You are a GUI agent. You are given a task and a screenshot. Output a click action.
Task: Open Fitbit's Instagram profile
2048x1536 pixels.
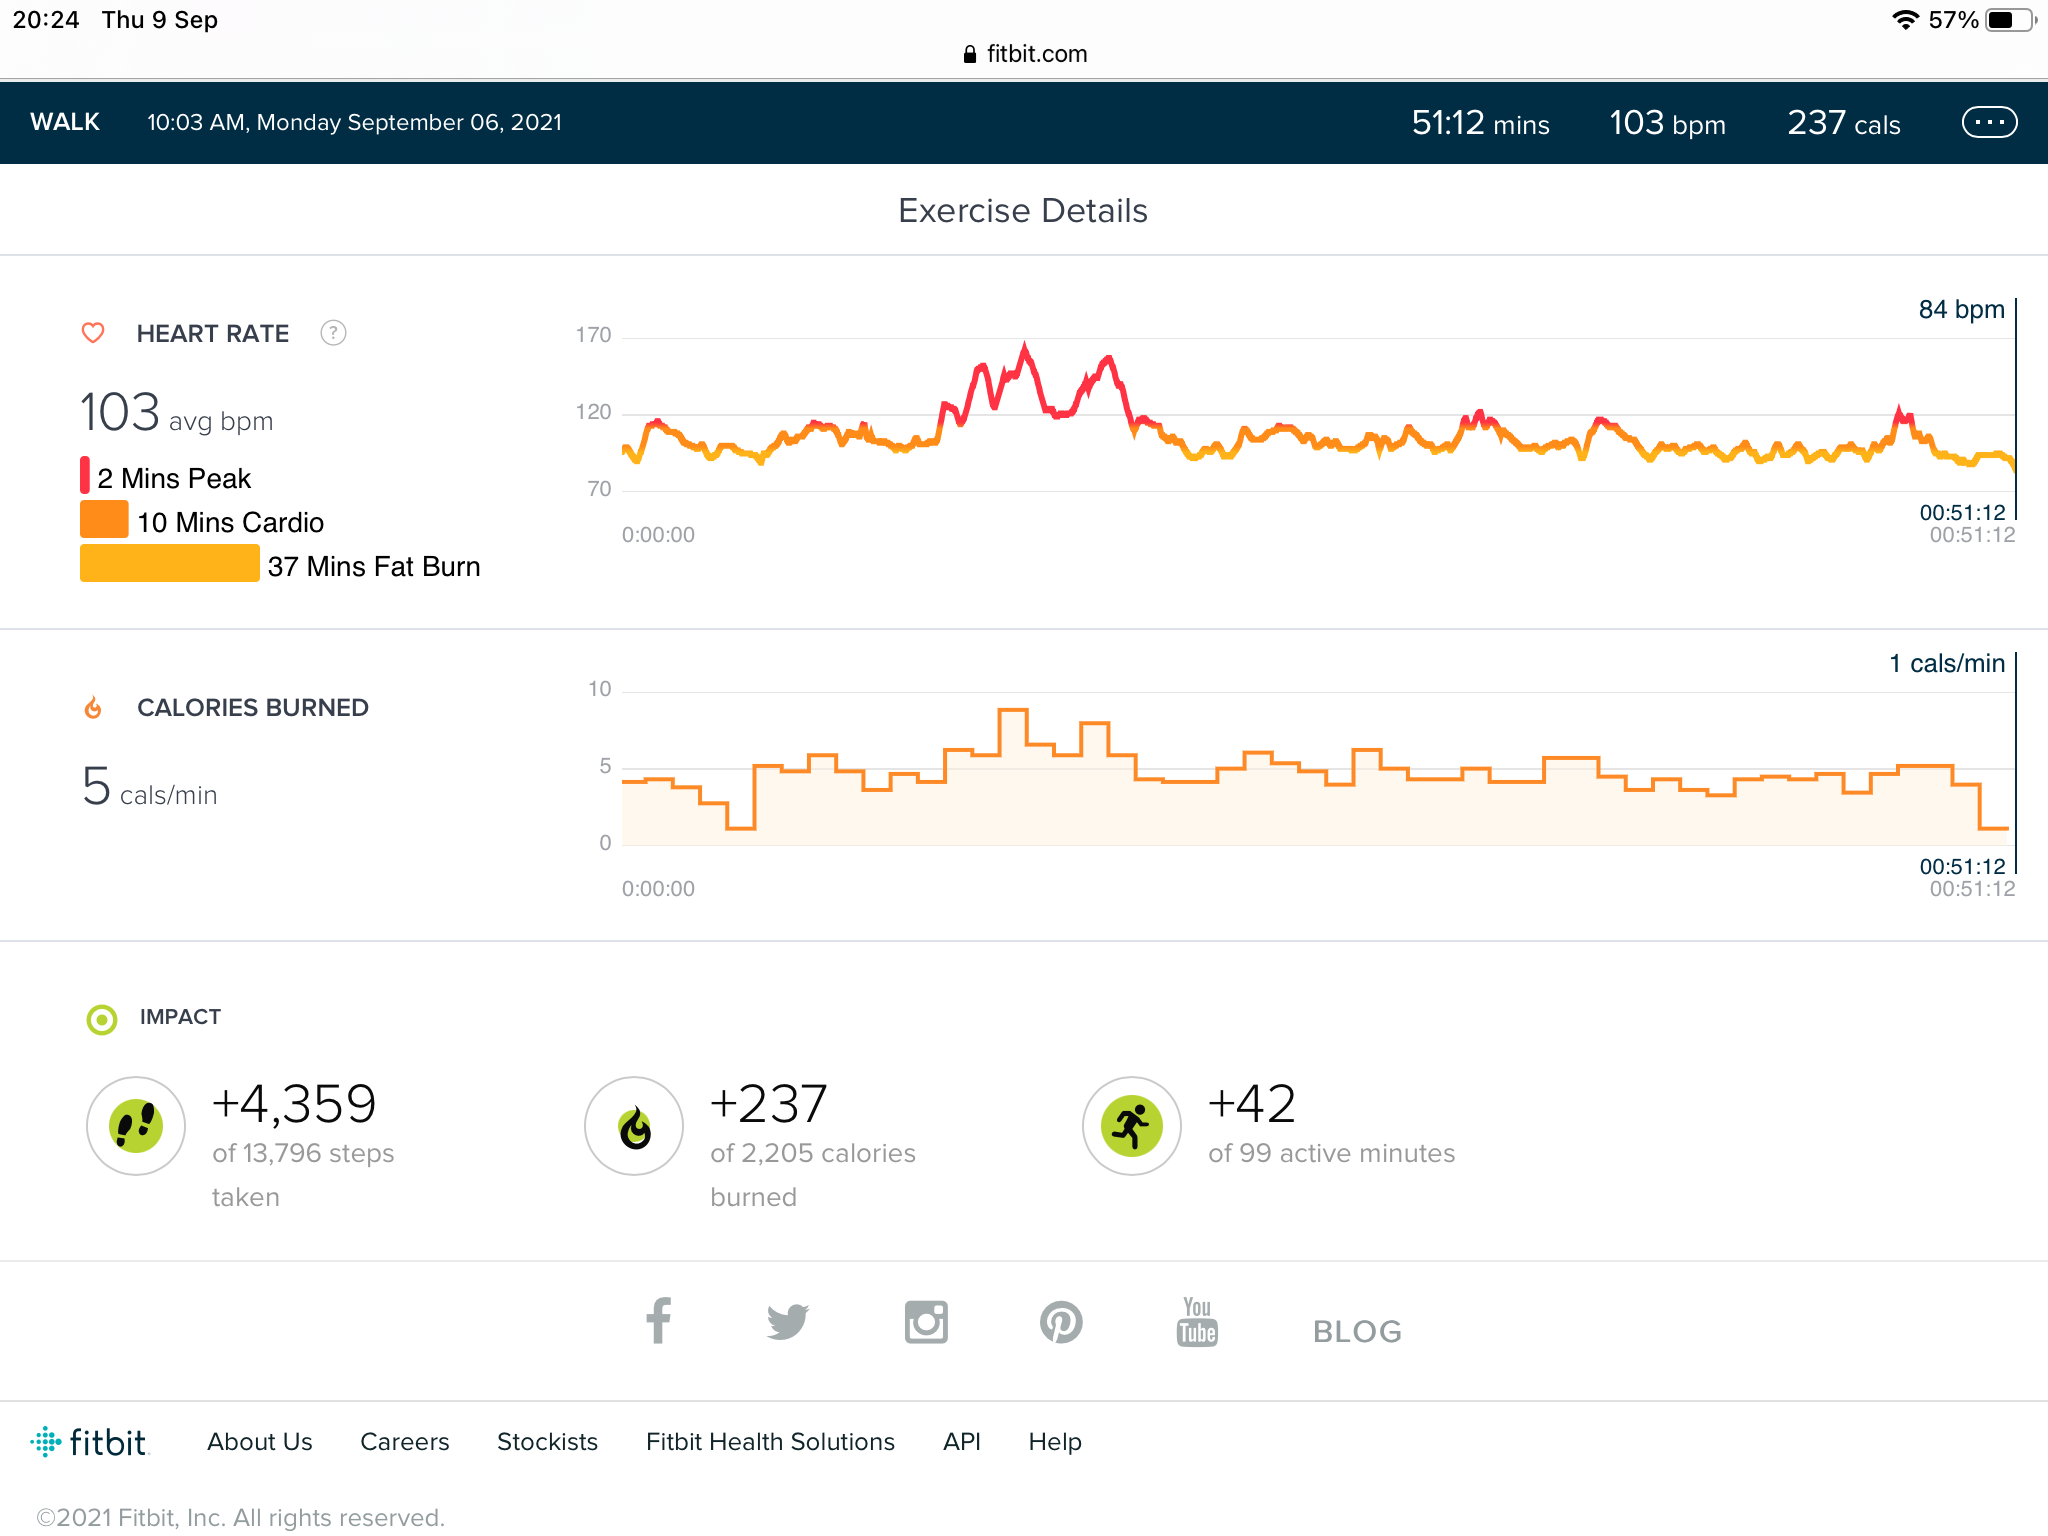(926, 1322)
